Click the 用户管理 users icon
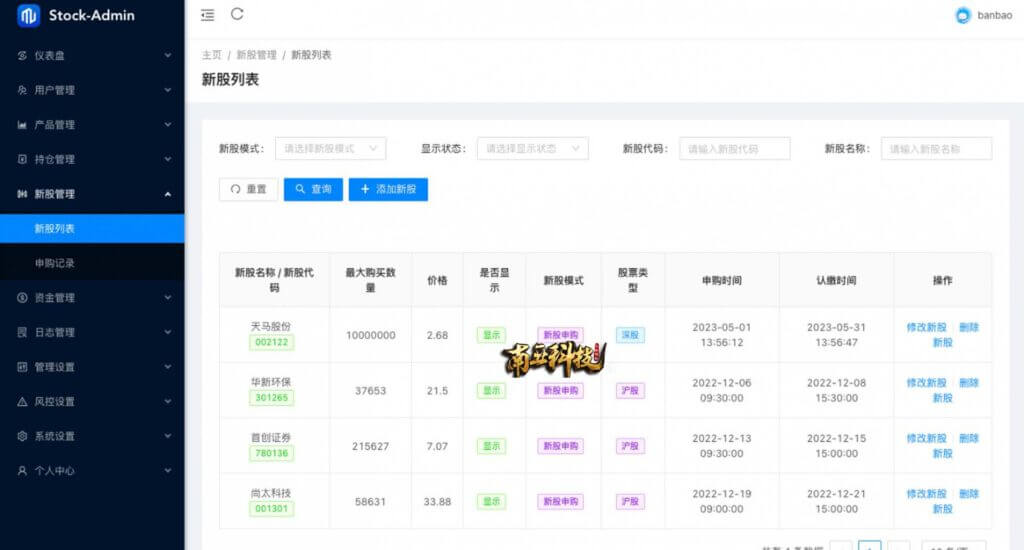The height and width of the screenshot is (550, 1024). tap(22, 90)
